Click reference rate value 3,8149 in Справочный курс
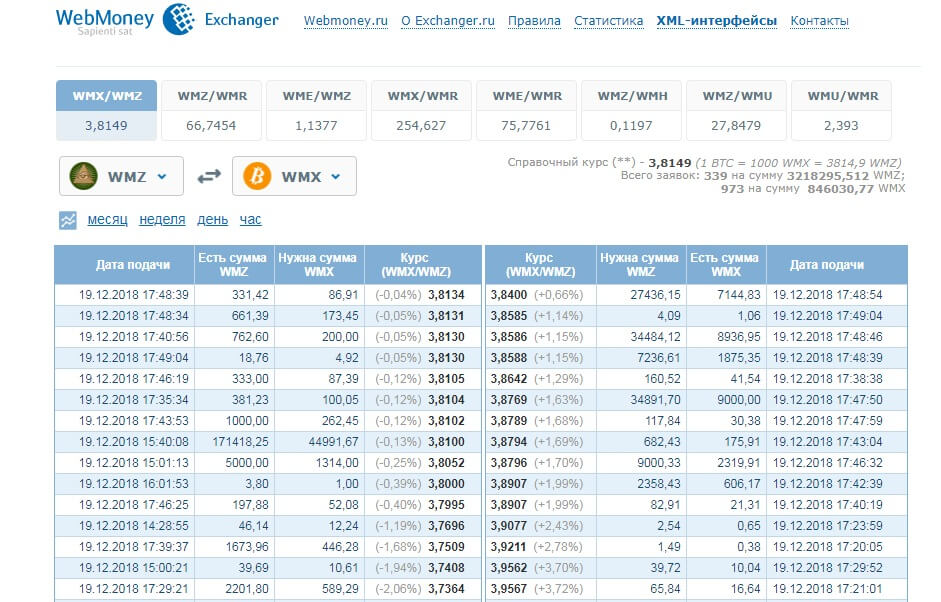The width and height of the screenshot is (941, 602). (670, 163)
